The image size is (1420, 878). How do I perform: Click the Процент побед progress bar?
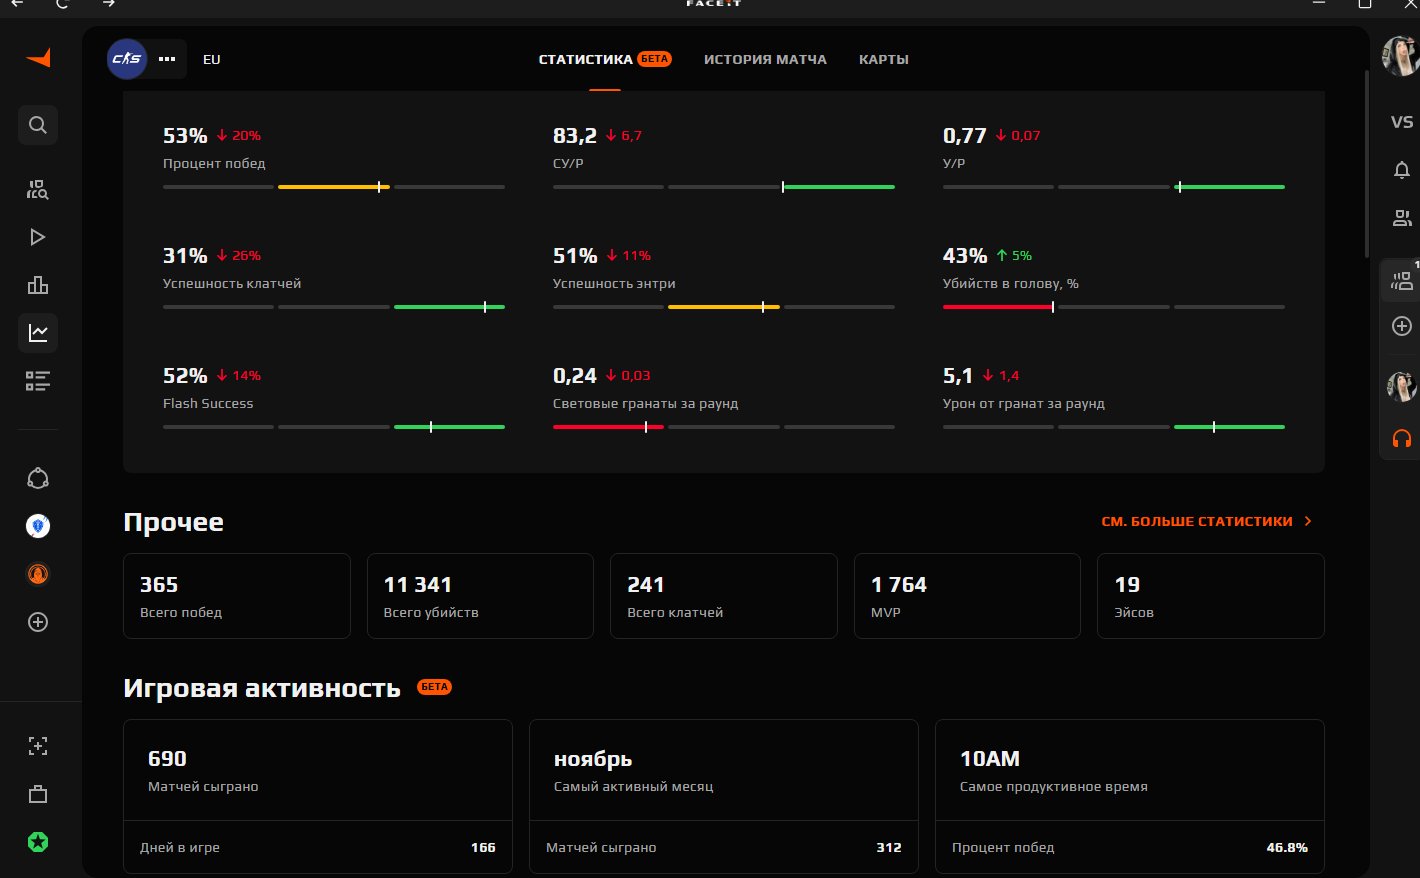[334, 187]
